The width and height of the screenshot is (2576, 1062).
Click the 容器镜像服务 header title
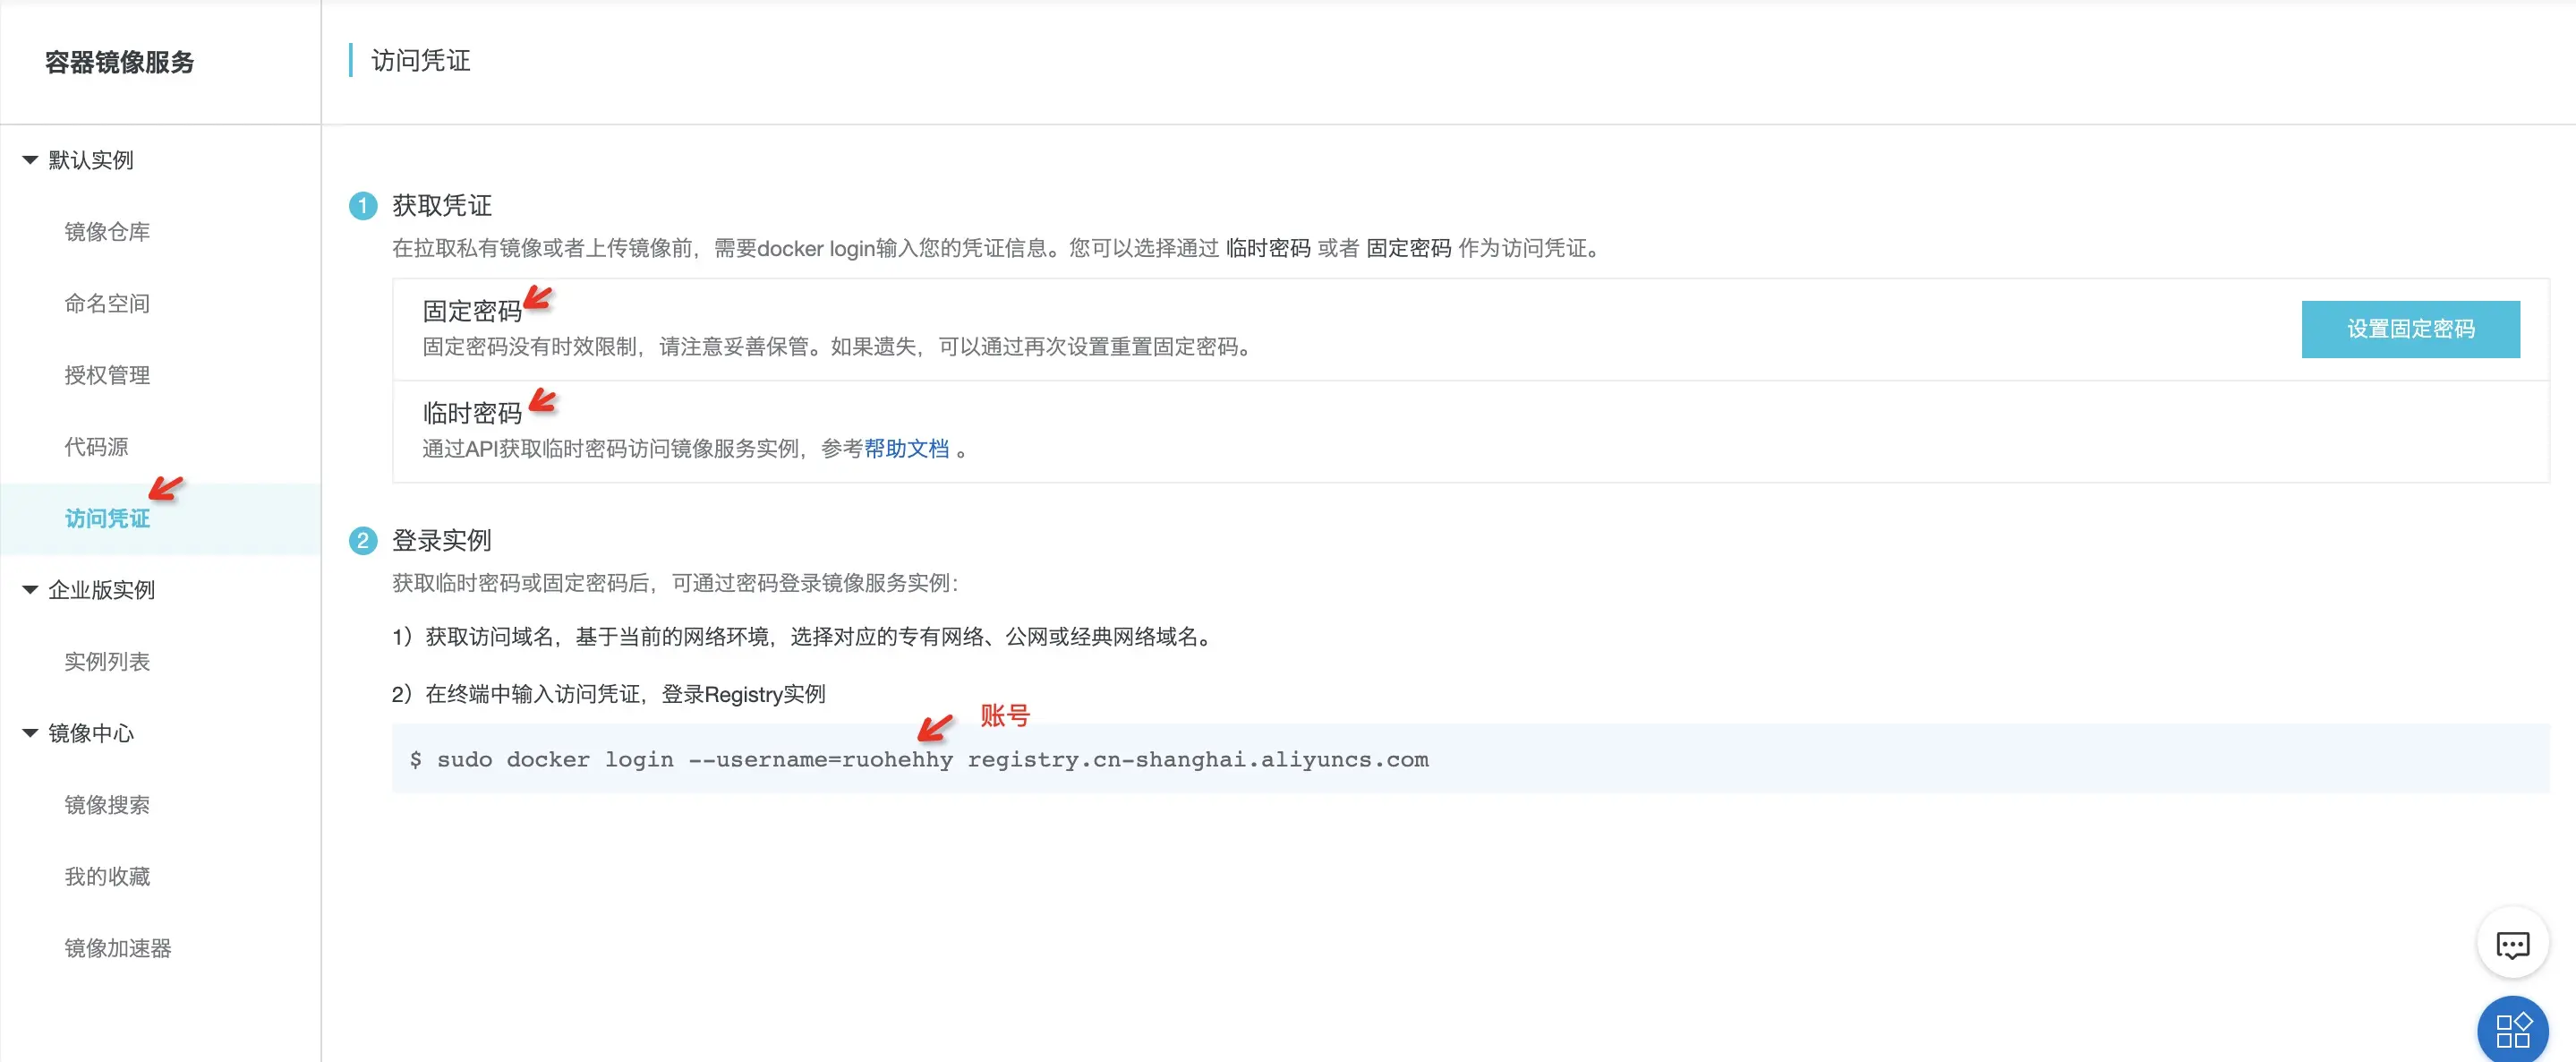[x=119, y=62]
